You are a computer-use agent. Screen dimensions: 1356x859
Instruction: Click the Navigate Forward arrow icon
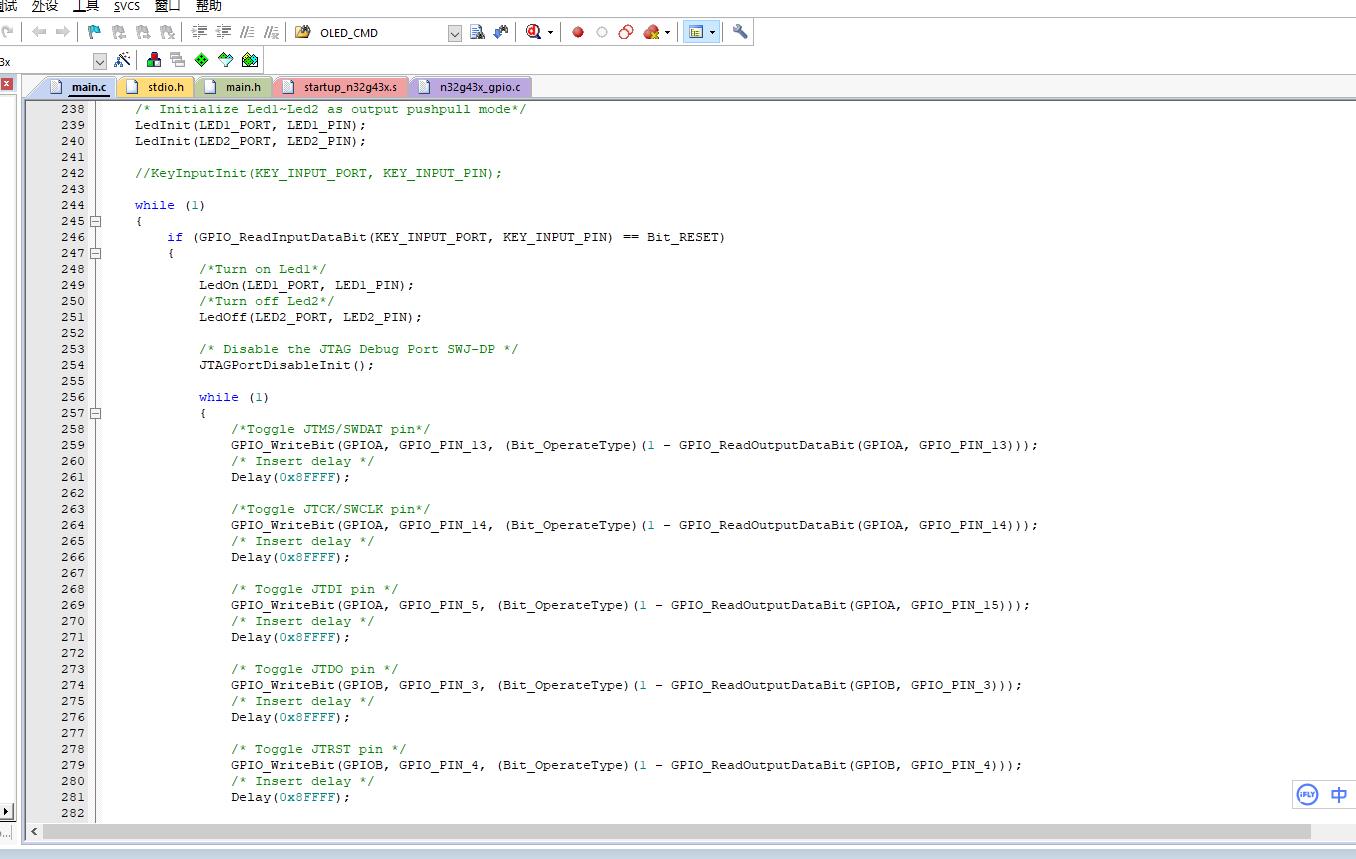[62, 32]
